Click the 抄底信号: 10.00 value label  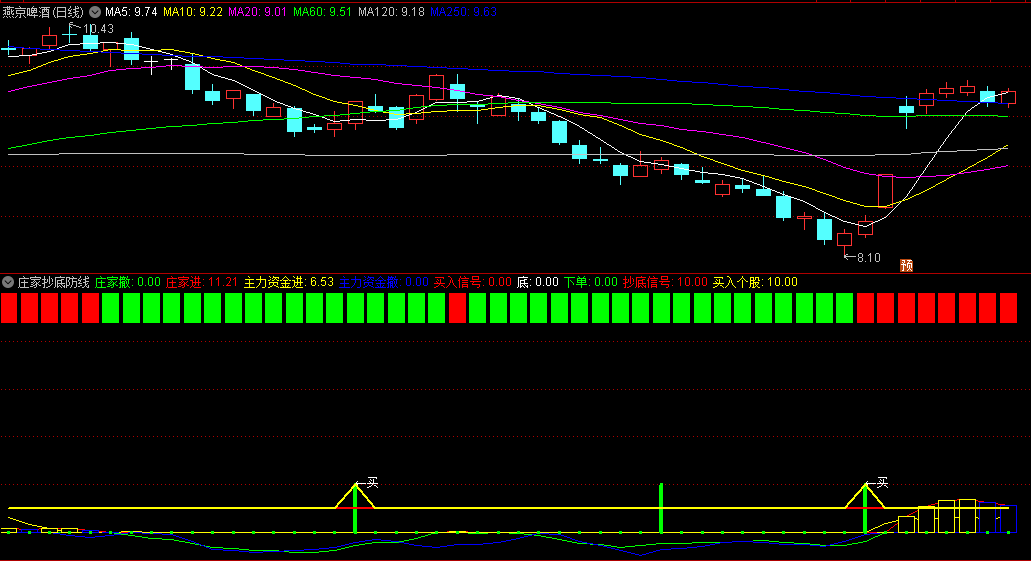coord(665,282)
